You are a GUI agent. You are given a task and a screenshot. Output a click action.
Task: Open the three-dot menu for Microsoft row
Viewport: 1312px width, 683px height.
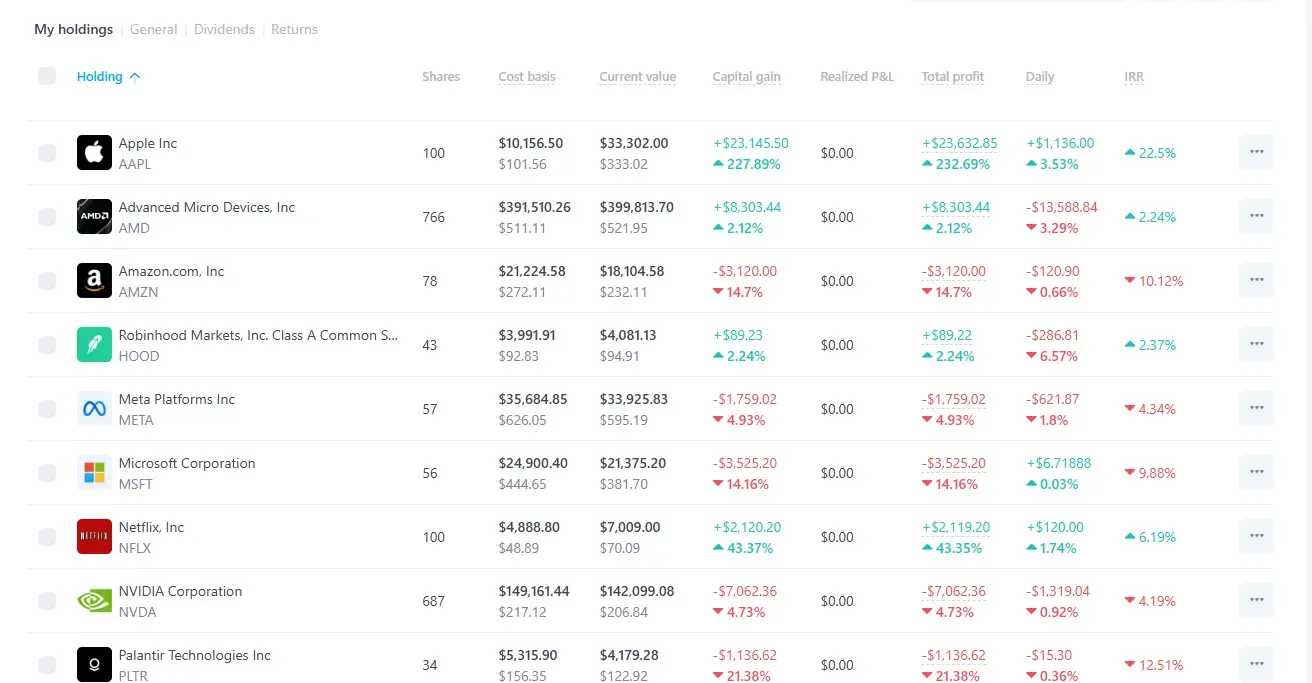[x=1256, y=473]
